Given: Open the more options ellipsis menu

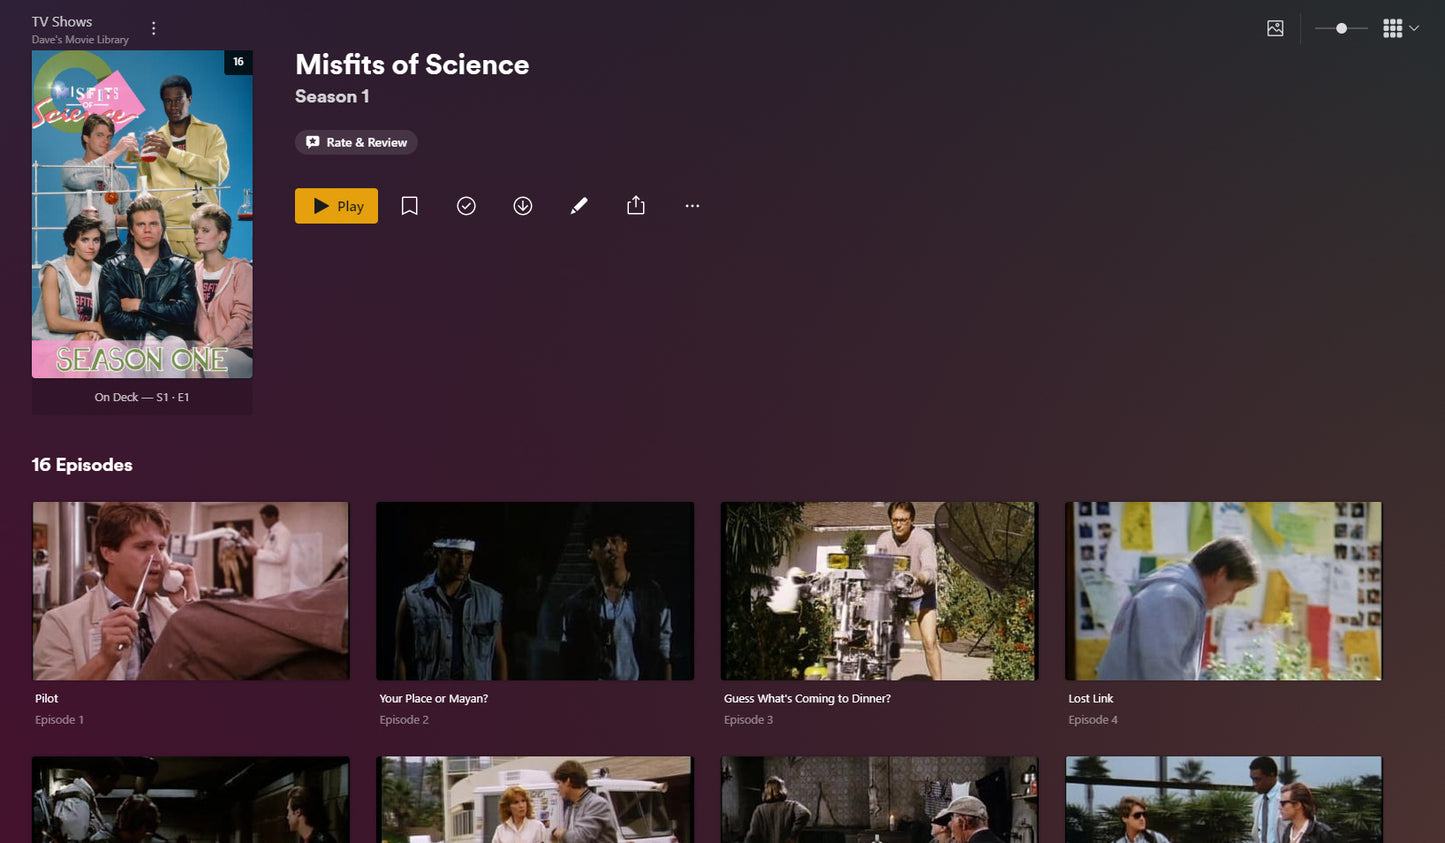Looking at the screenshot, I should pyautogui.click(x=692, y=206).
